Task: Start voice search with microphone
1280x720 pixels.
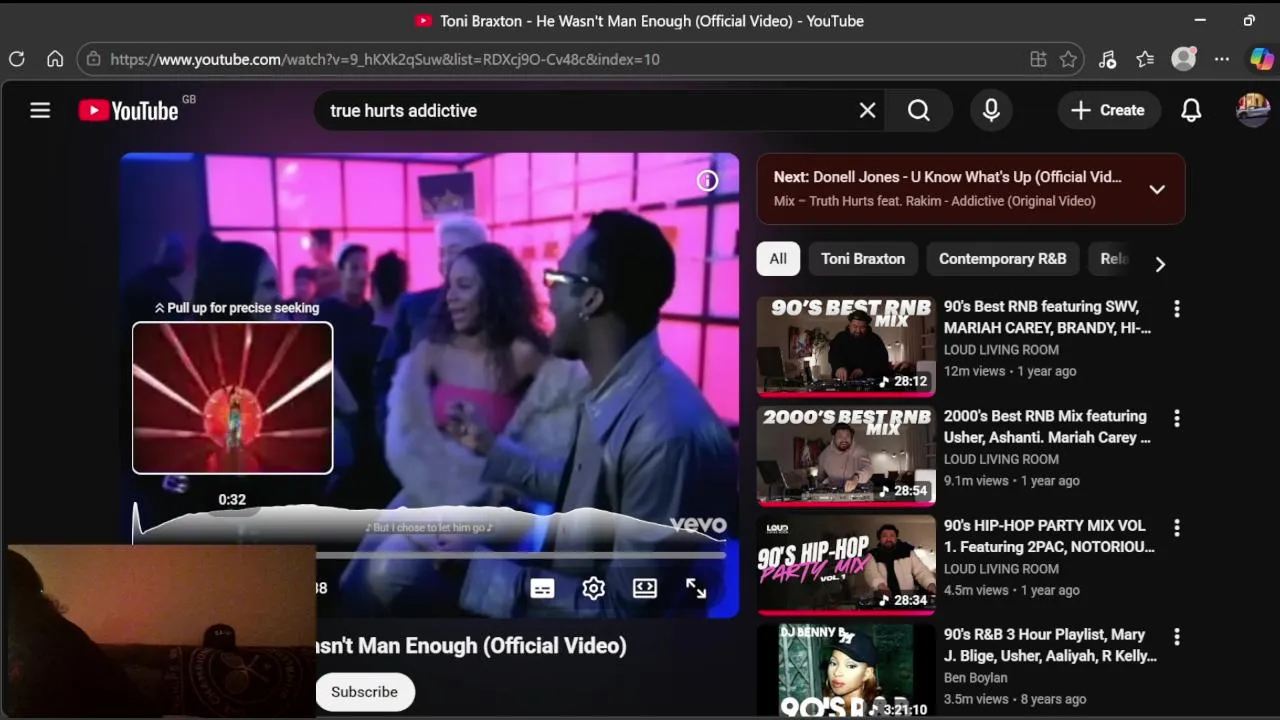Action: click(991, 111)
